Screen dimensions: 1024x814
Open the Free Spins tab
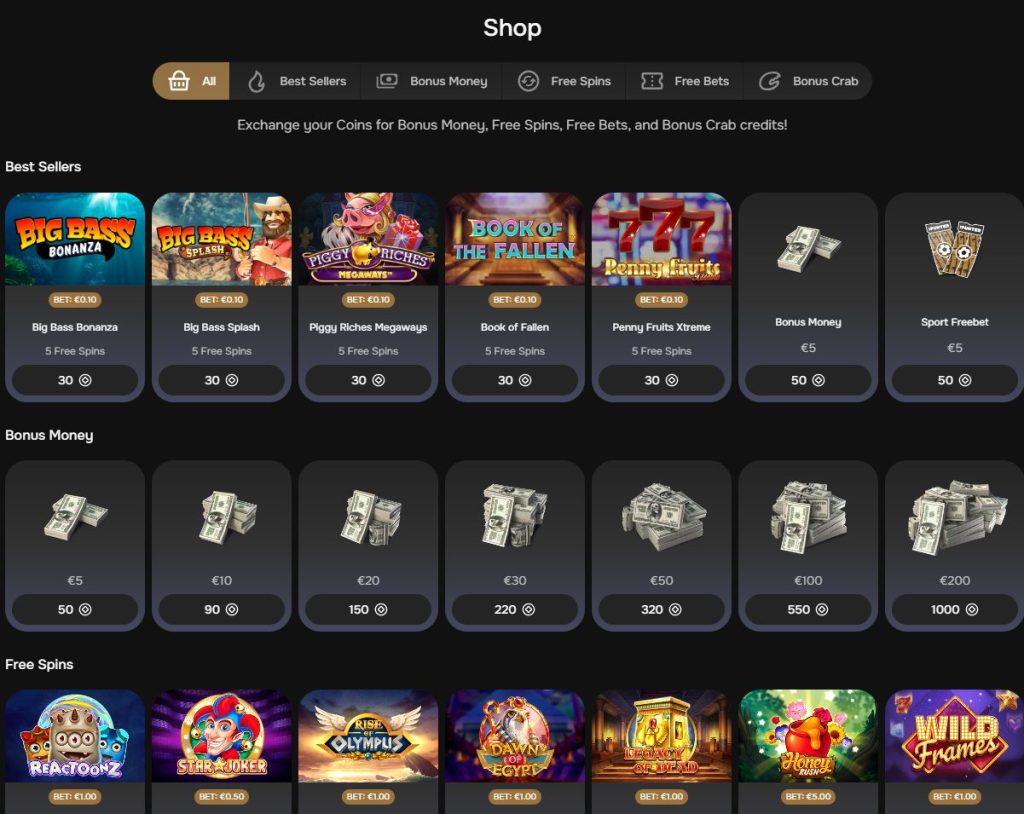click(x=564, y=81)
